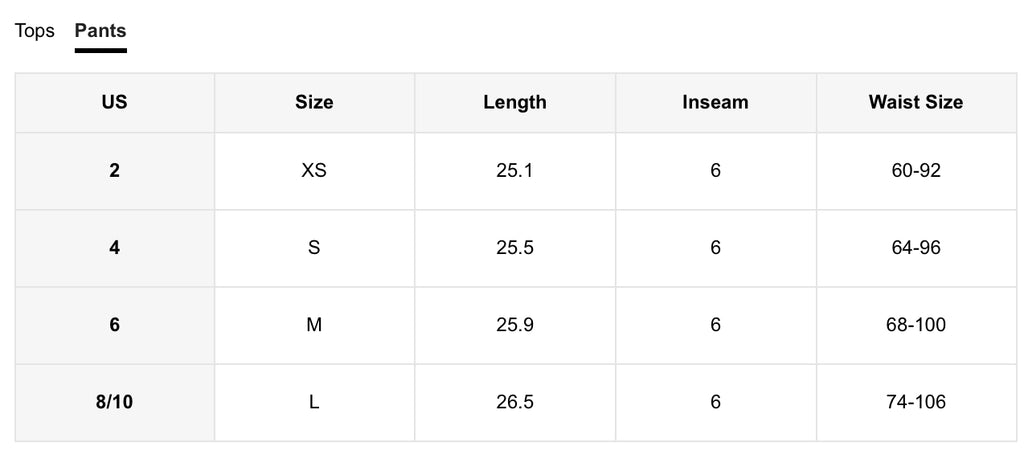This screenshot has height=459, width=1024.
Task: Click the 25.1 length cell
Action: click(514, 171)
